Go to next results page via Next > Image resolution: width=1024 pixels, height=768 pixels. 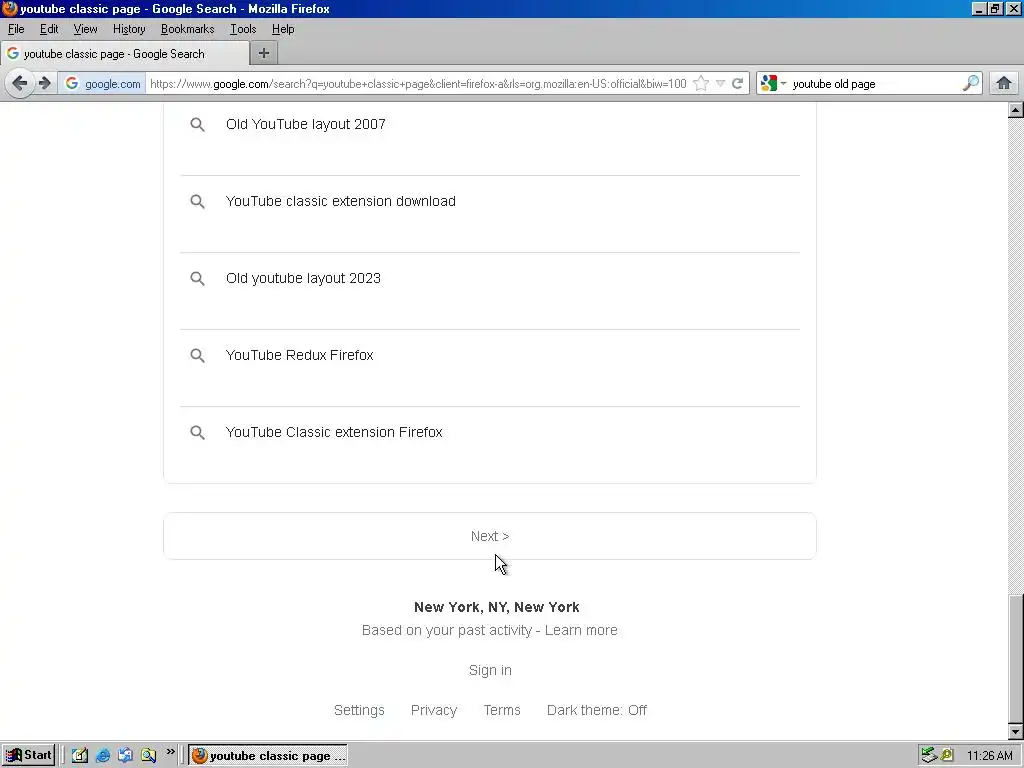[x=490, y=536]
